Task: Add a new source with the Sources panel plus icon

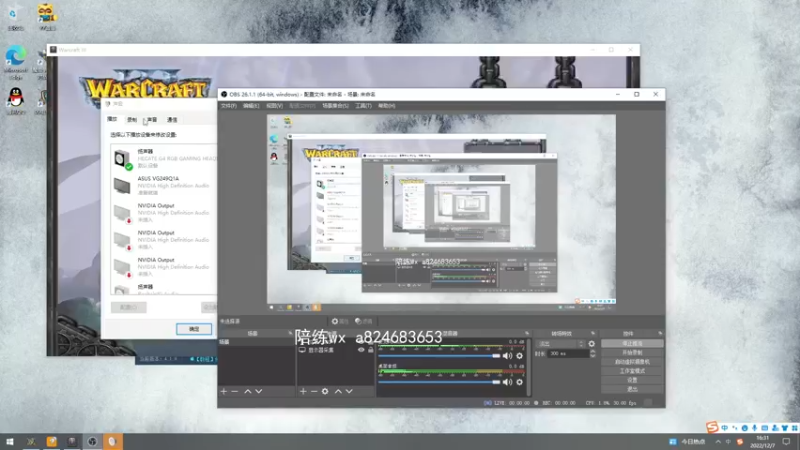Action: [x=303, y=391]
